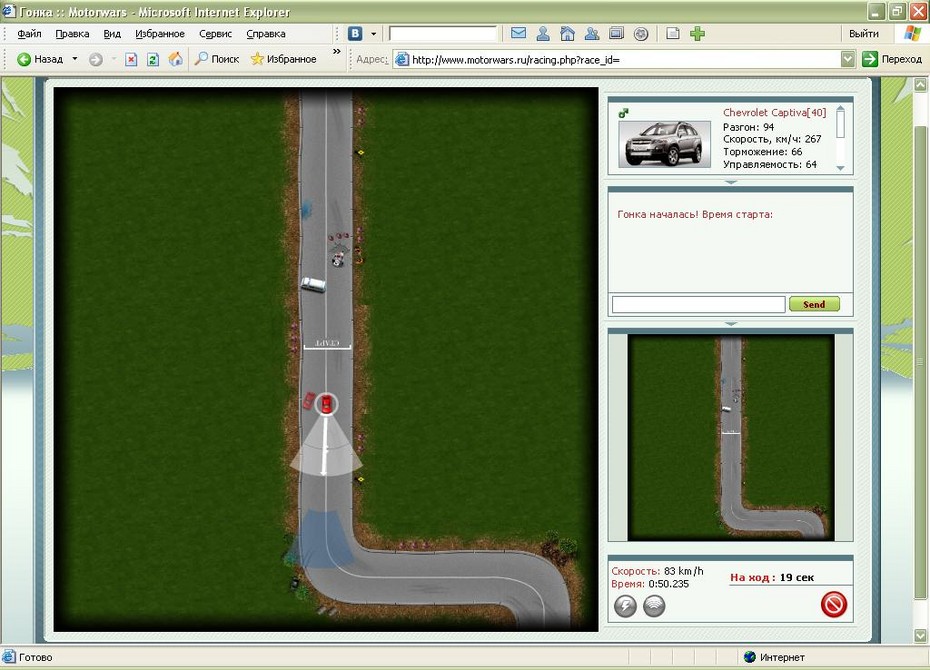Viewport: 930px width, 670px height.
Task: Click the car info scroll down arrow
Action: coord(840,168)
